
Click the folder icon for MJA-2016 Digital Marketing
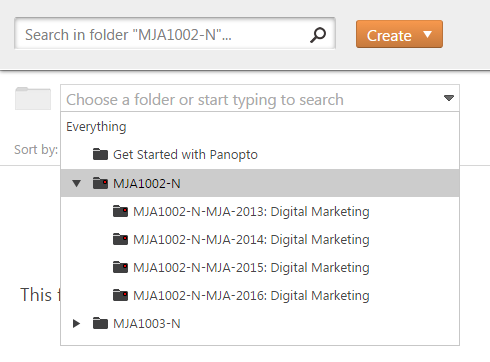(120, 295)
